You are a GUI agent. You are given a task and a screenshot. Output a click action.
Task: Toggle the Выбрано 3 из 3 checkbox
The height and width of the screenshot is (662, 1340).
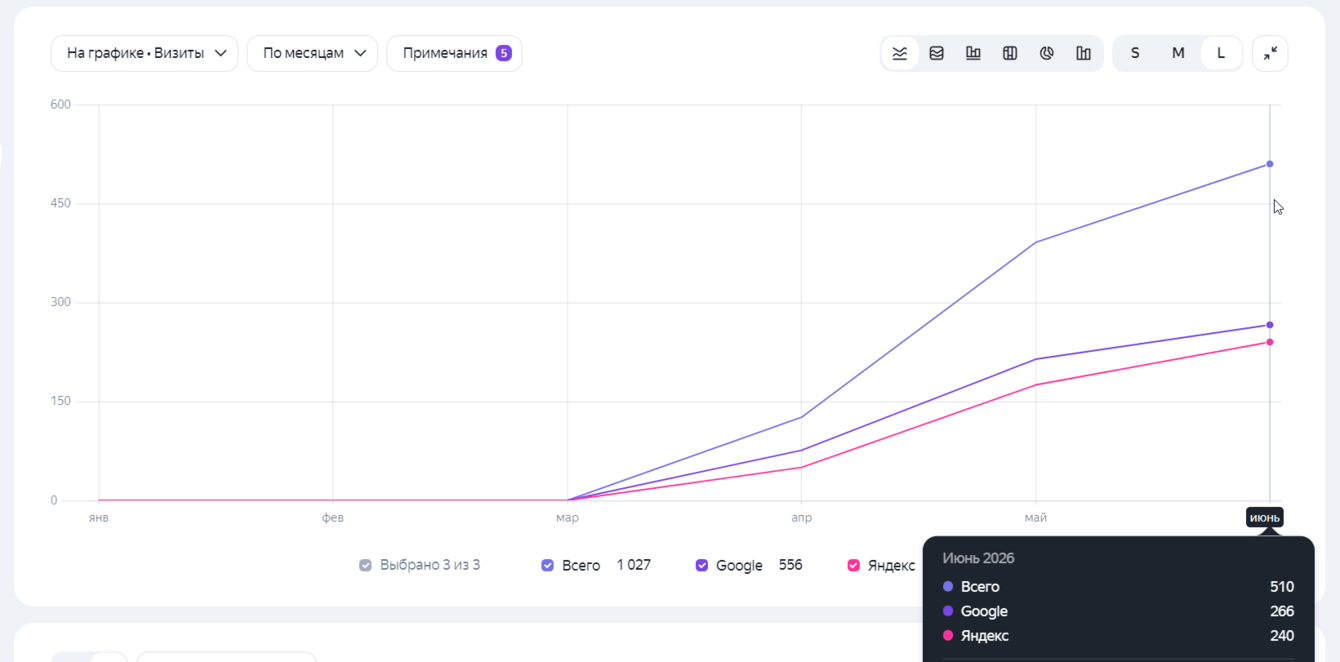(x=365, y=565)
